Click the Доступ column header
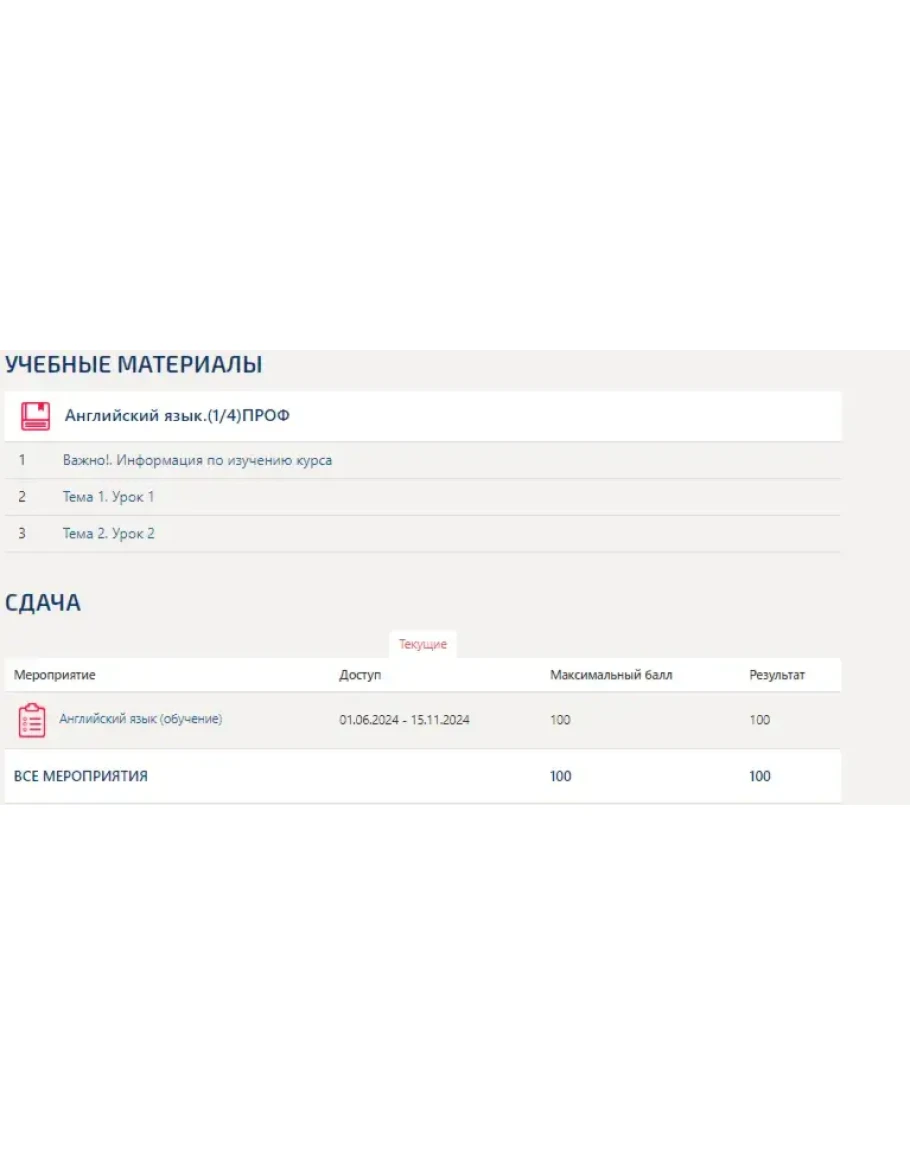 (360, 675)
